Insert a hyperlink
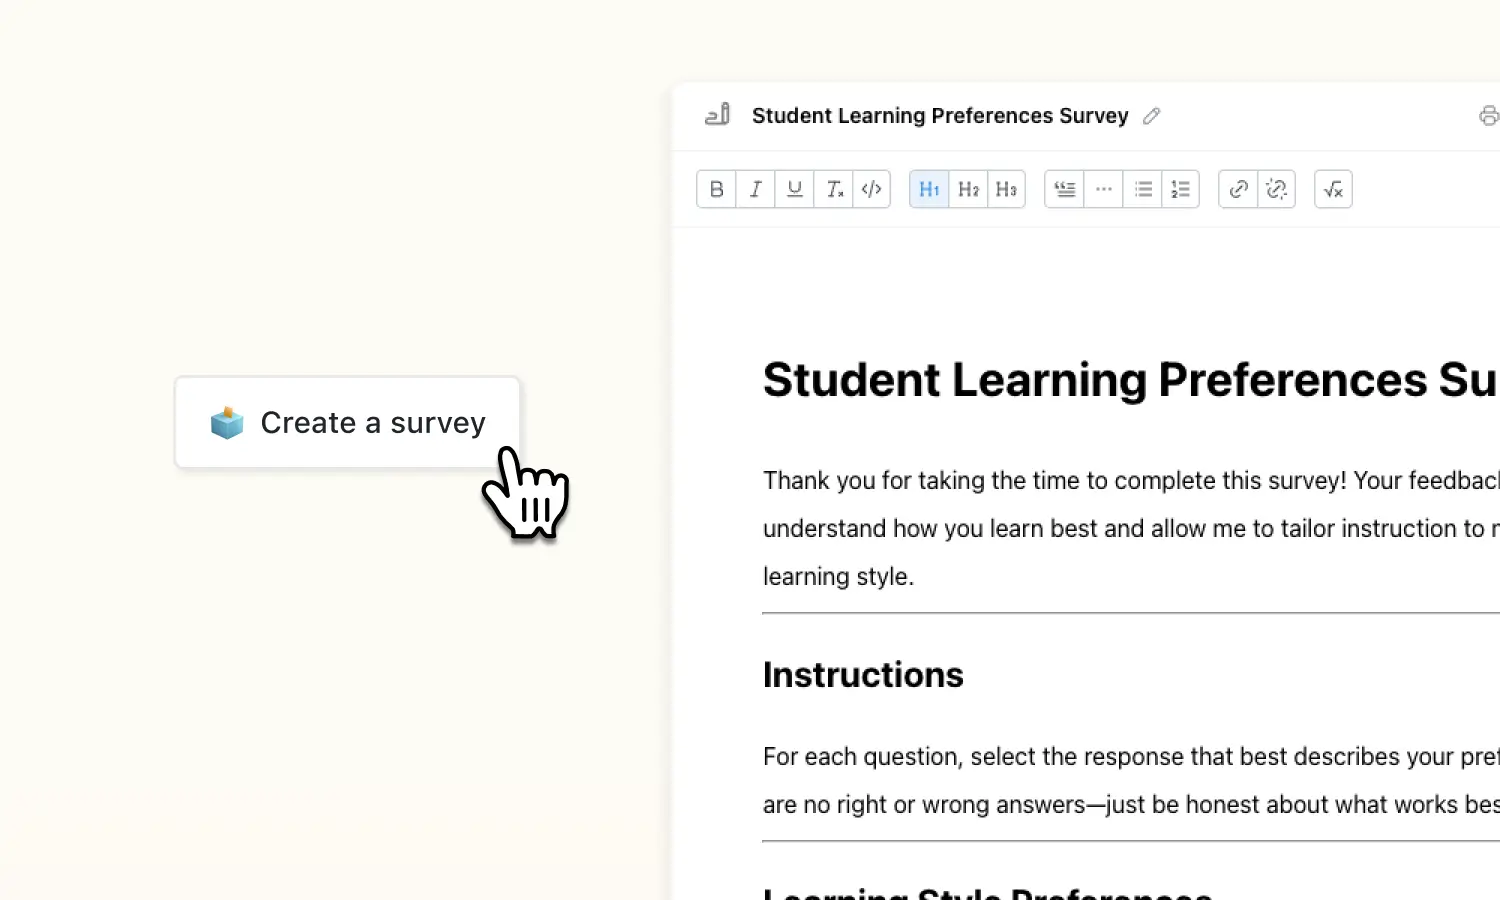This screenshot has width=1500, height=900. click(1237, 189)
